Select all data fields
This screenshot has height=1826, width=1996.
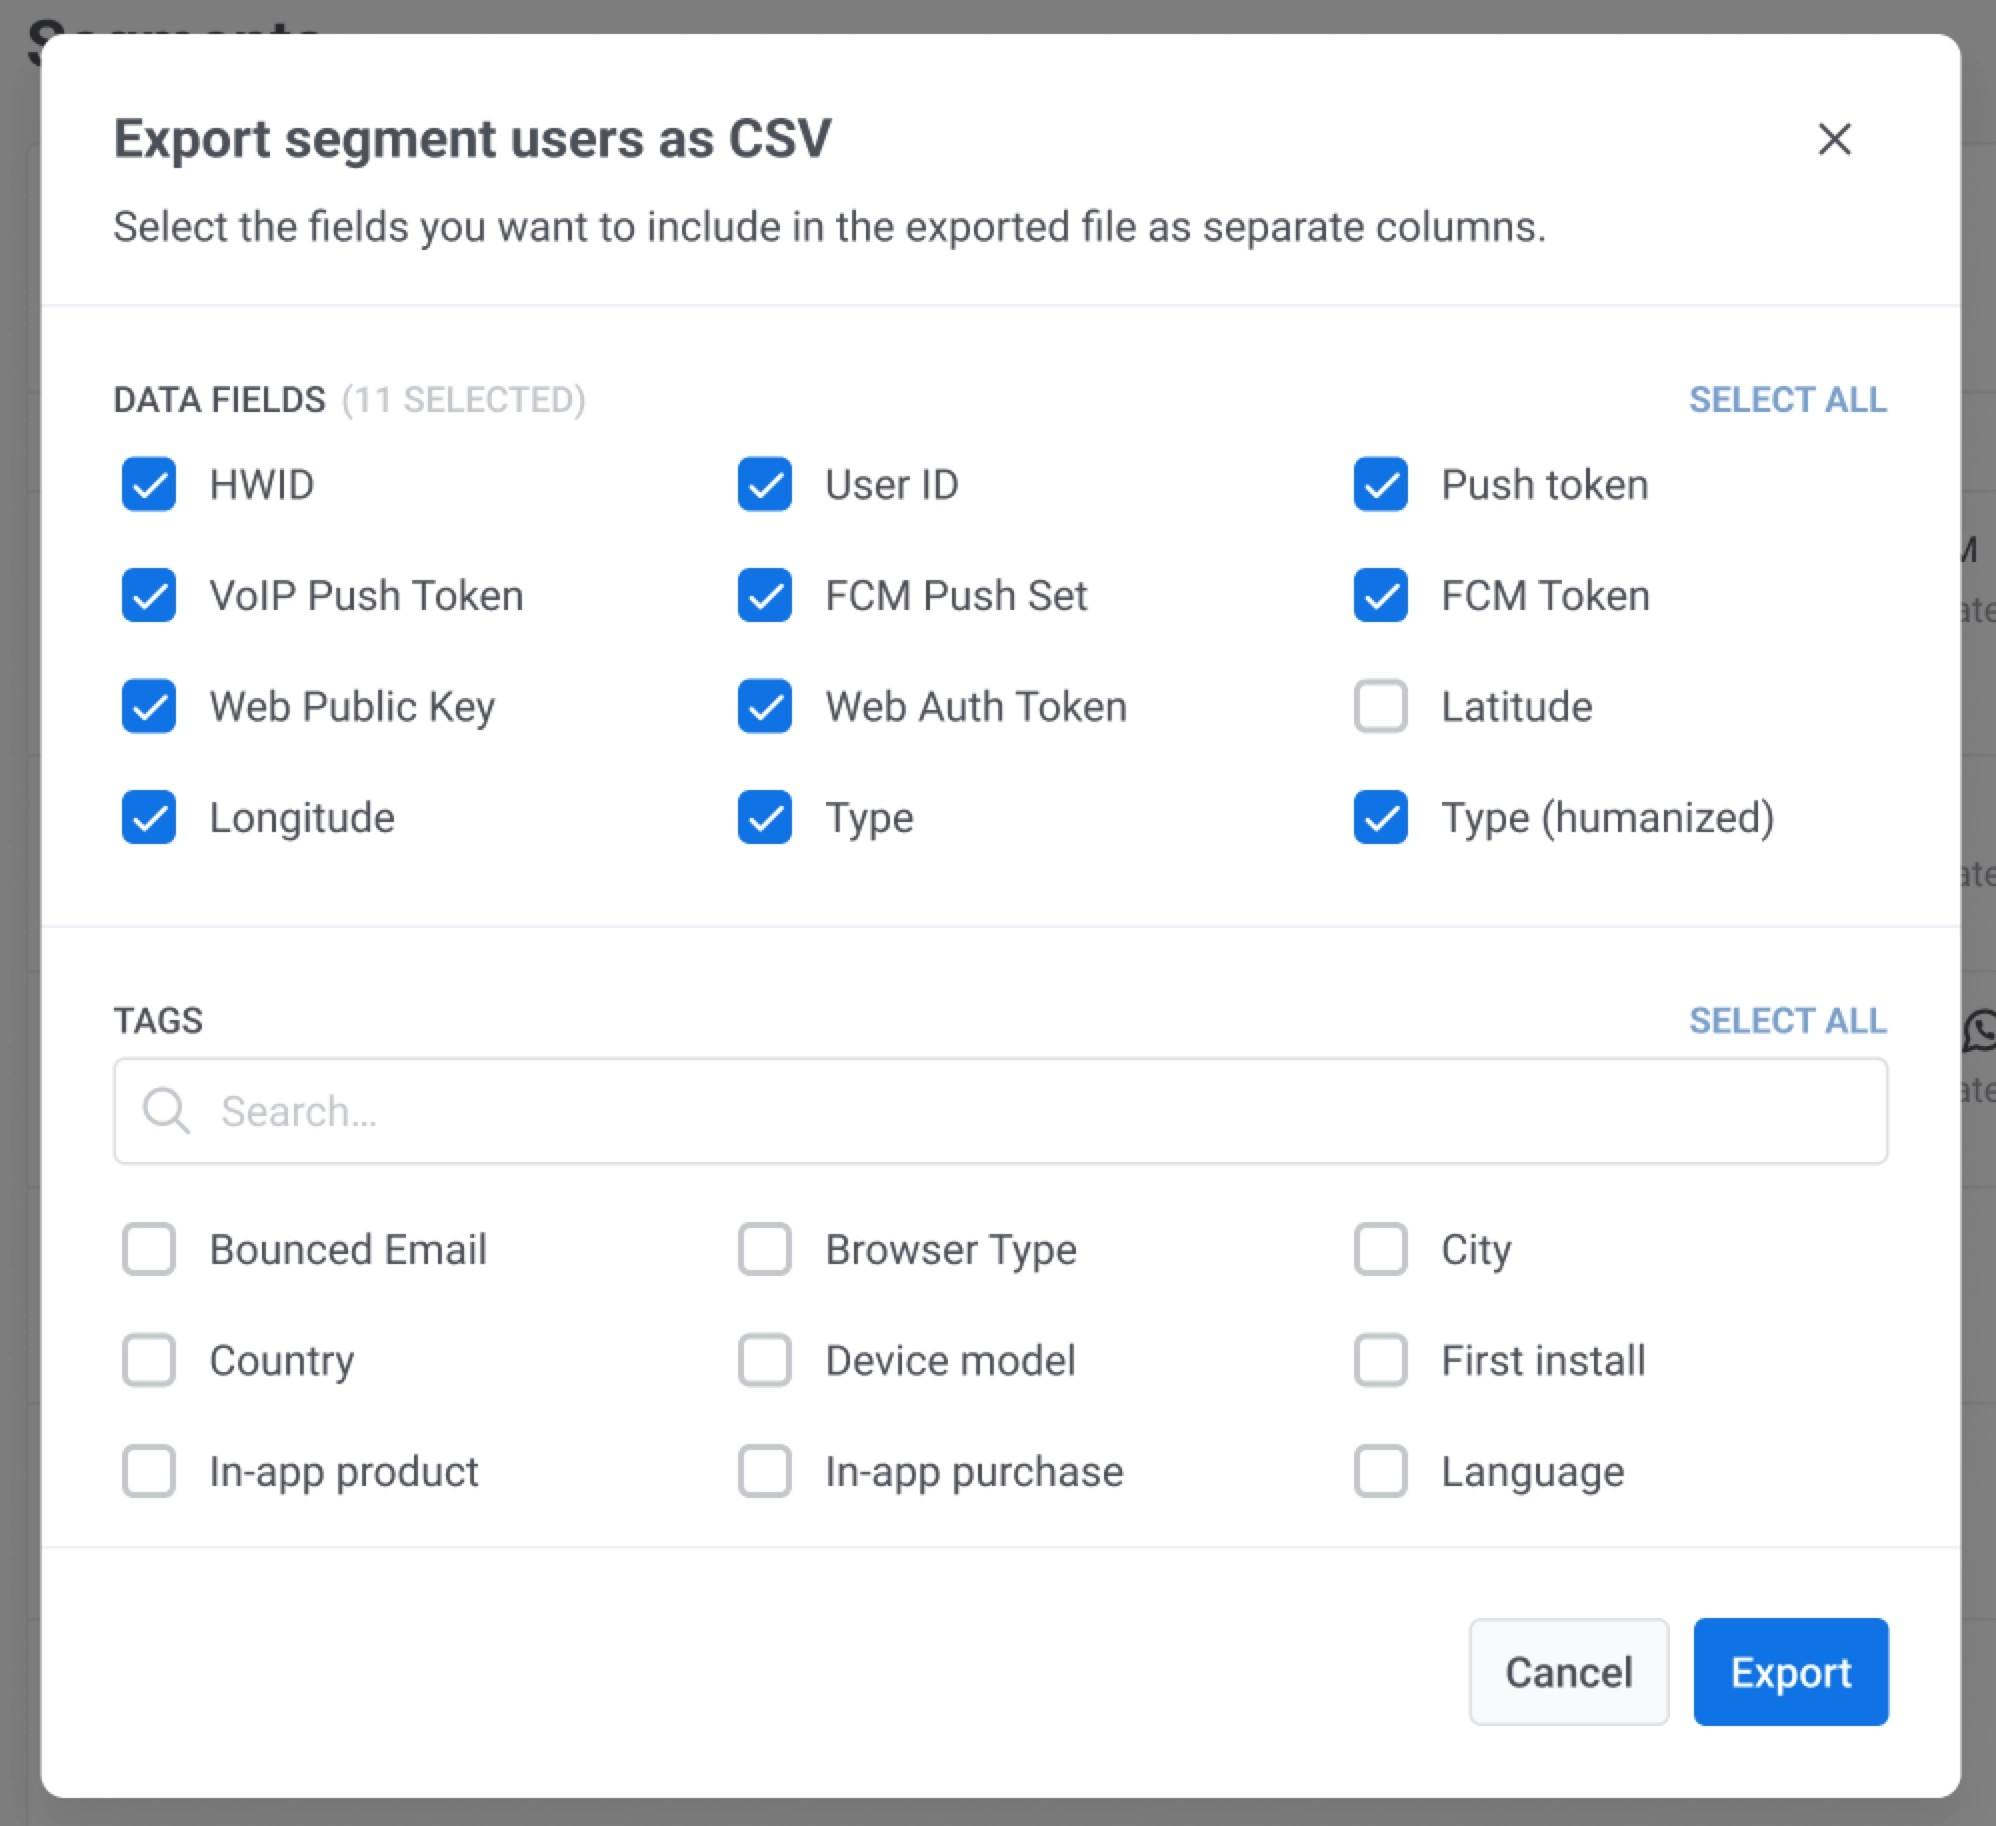[1788, 399]
